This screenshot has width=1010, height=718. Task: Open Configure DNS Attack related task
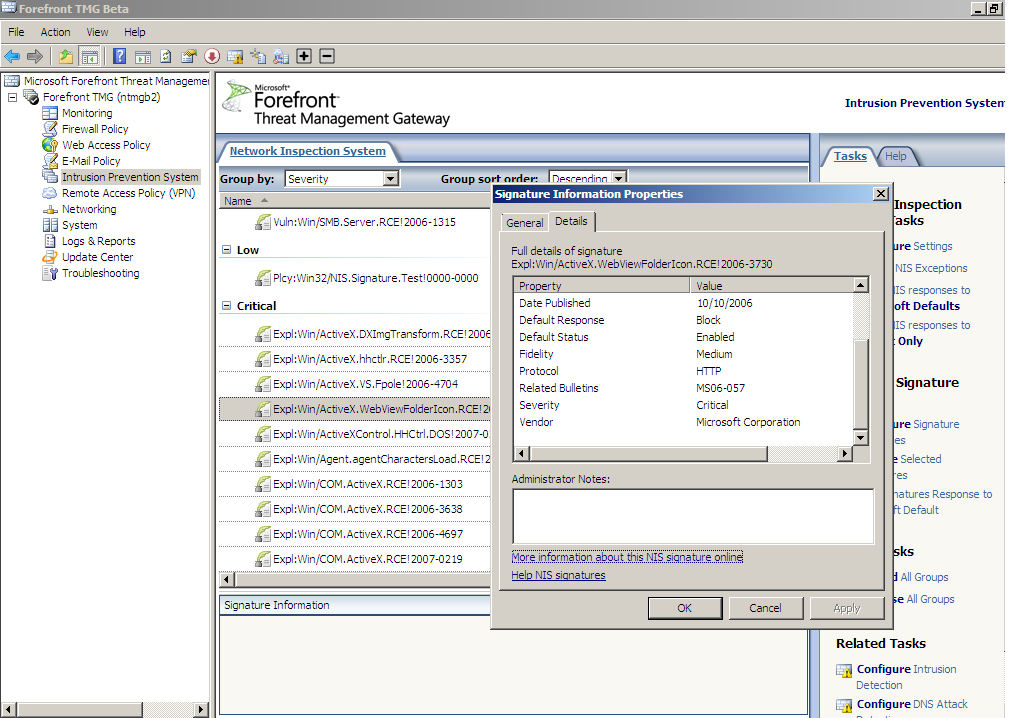pos(912,704)
